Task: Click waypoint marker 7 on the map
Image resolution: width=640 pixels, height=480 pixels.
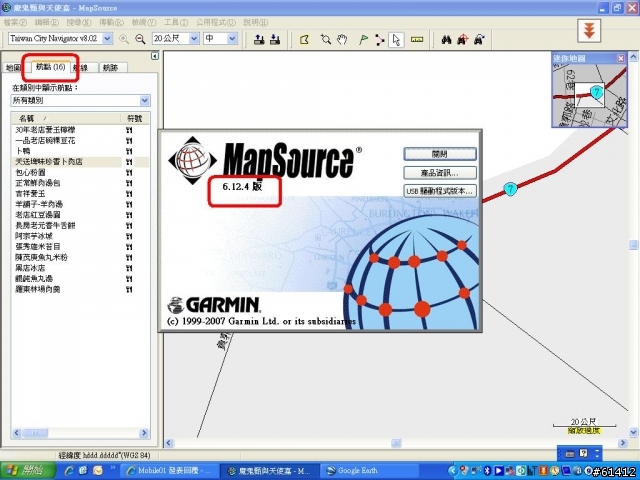Action: tap(510, 189)
